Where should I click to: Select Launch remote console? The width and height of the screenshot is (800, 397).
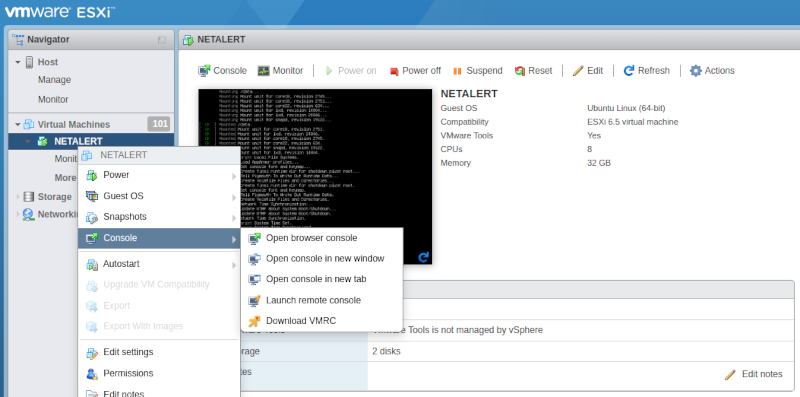322,300
